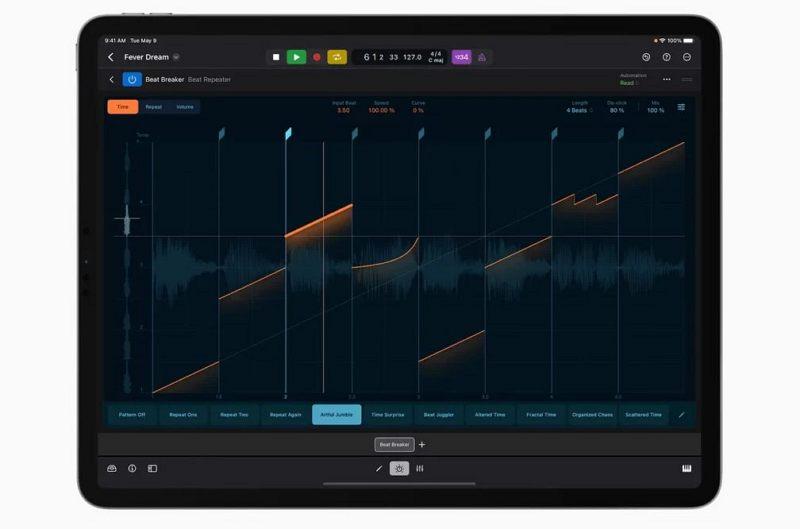Start playback with the green play button
This screenshot has height=529, width=800.
pos(296,57)
